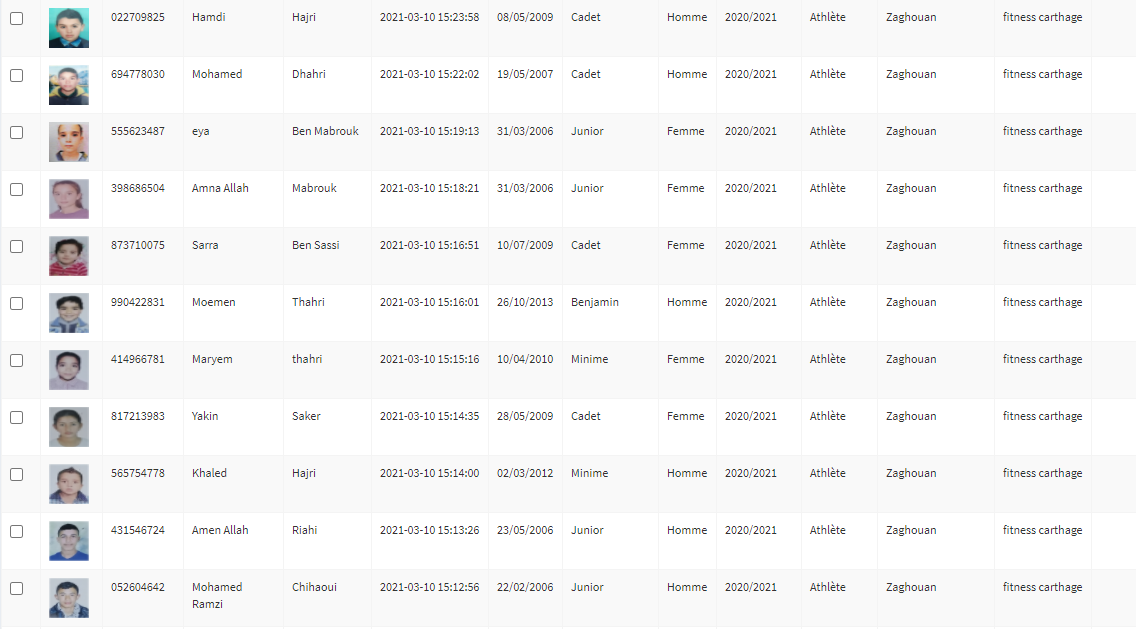Check the Sarra Ben Sassi row checkbox
This screenshot has height=629, width=1136.
point(16,246)
